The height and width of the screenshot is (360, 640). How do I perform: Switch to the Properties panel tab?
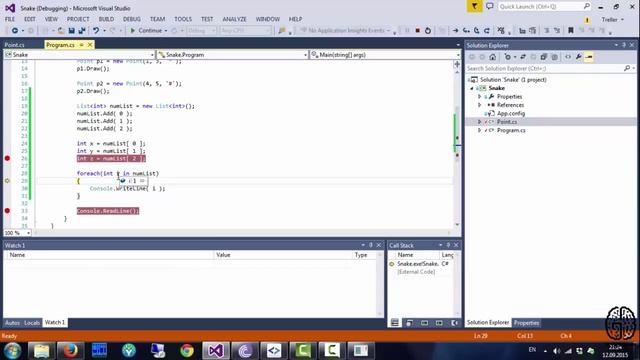click(526, 323)
